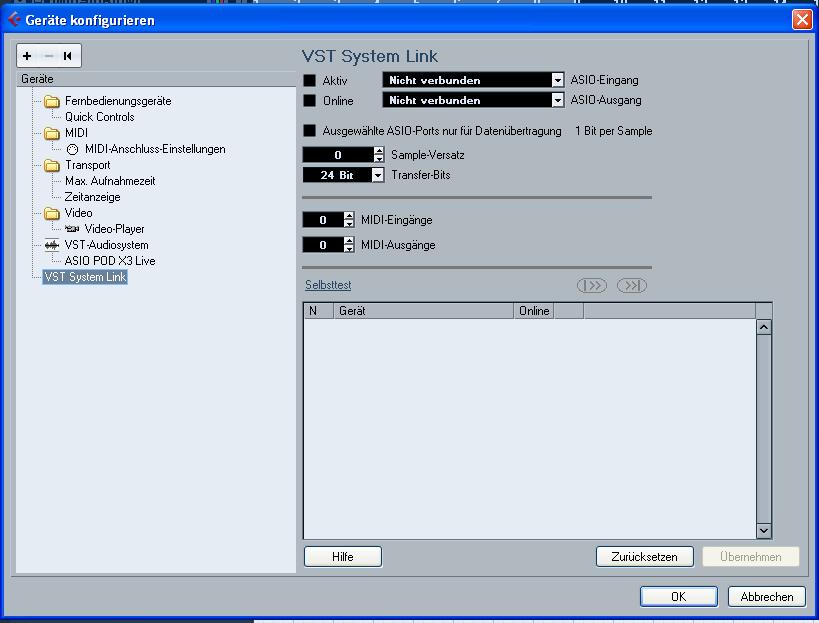This screenshot has width=819, height=623.
Task: Click the first self-test transport icon
Action: pos(592,285)
